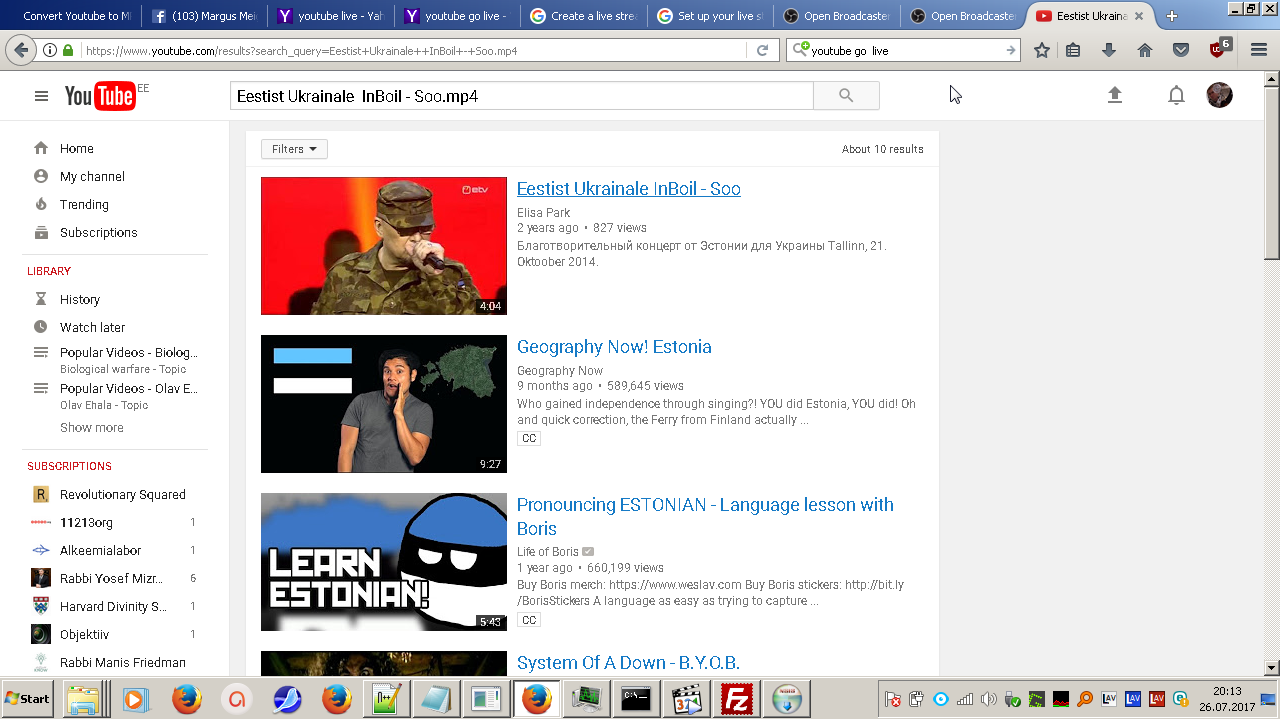Click the Firefox search box with youtube go live
The height and width of the screenshot is (719, 1280).
point(905,50)
